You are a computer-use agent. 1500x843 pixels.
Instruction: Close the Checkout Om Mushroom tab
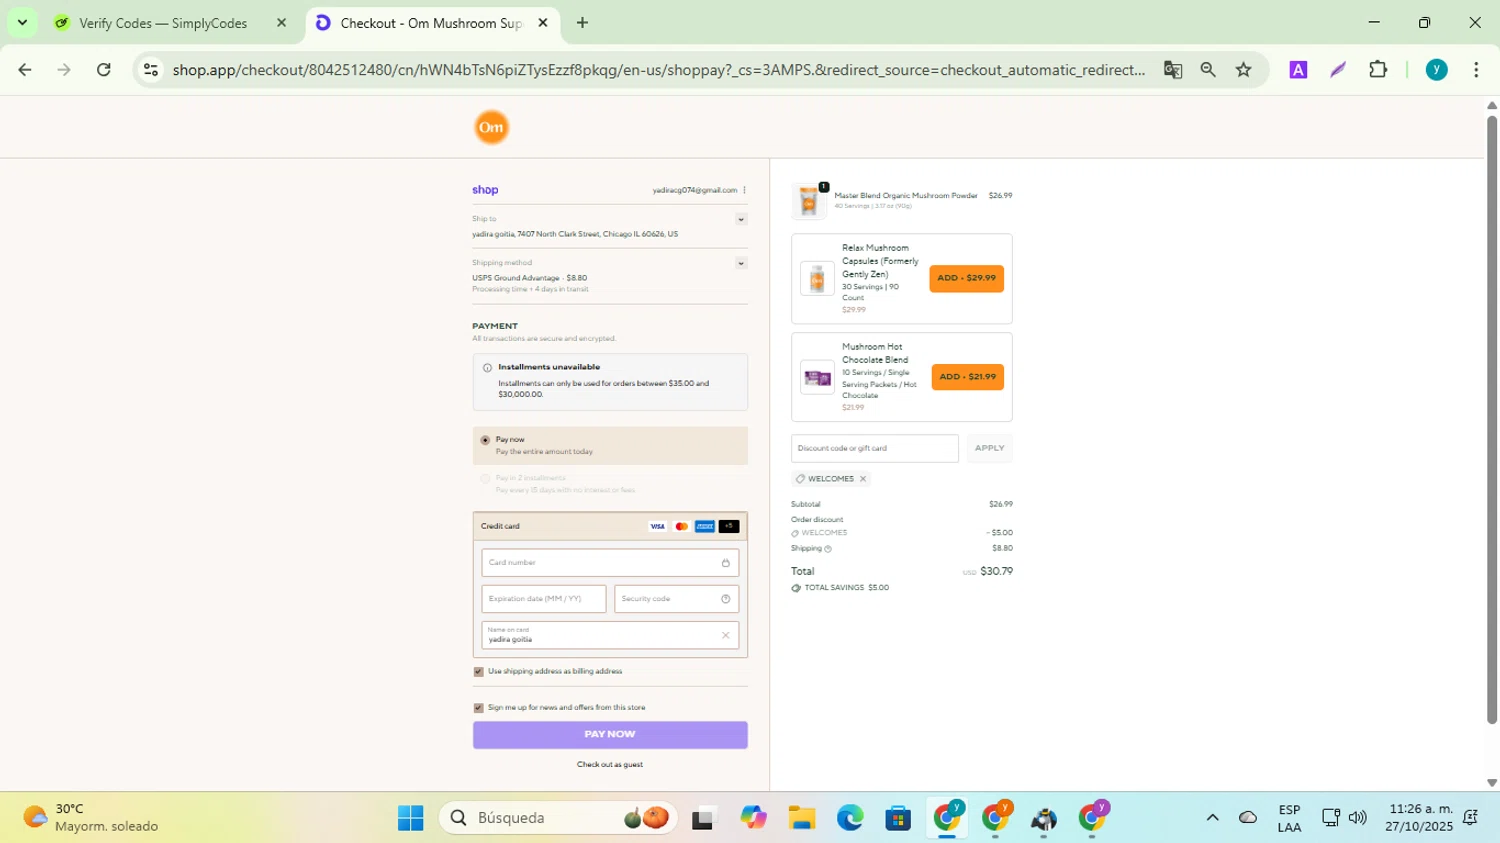(x=543, y=23)
